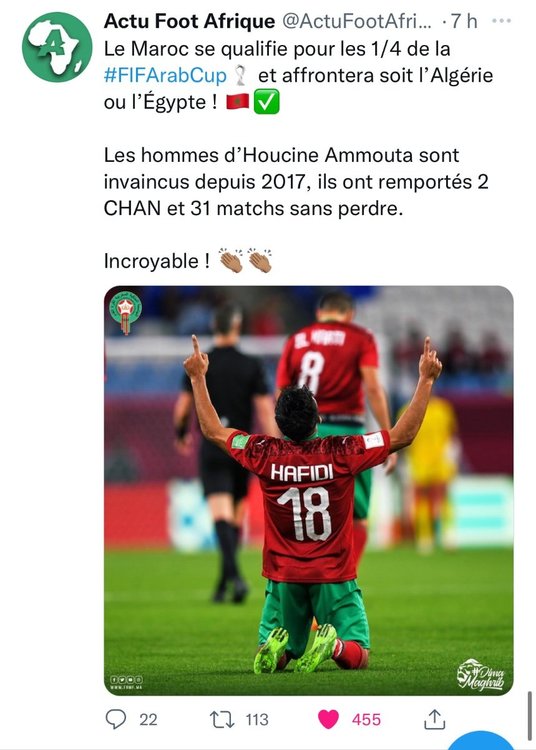536x750 pixels.
Task: Open the Actu Foot Afrique profile avatar
Action: (x=57, y=47)
